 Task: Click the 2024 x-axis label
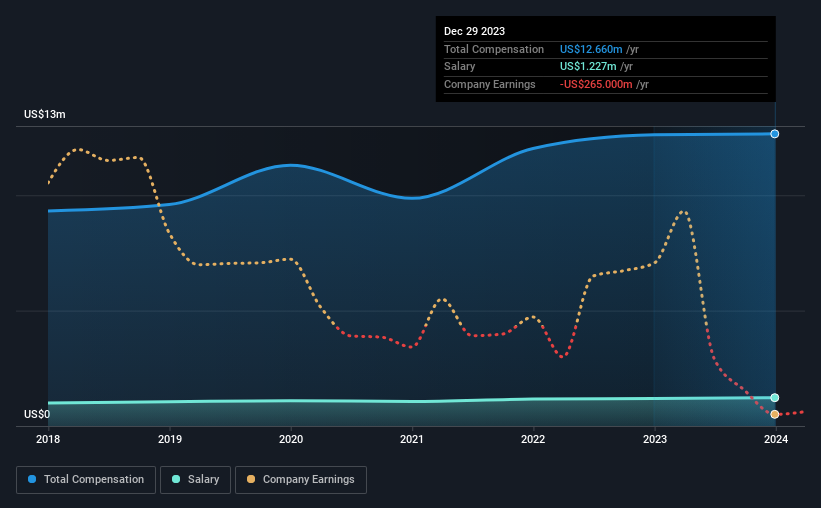click(x=775, y=439)
